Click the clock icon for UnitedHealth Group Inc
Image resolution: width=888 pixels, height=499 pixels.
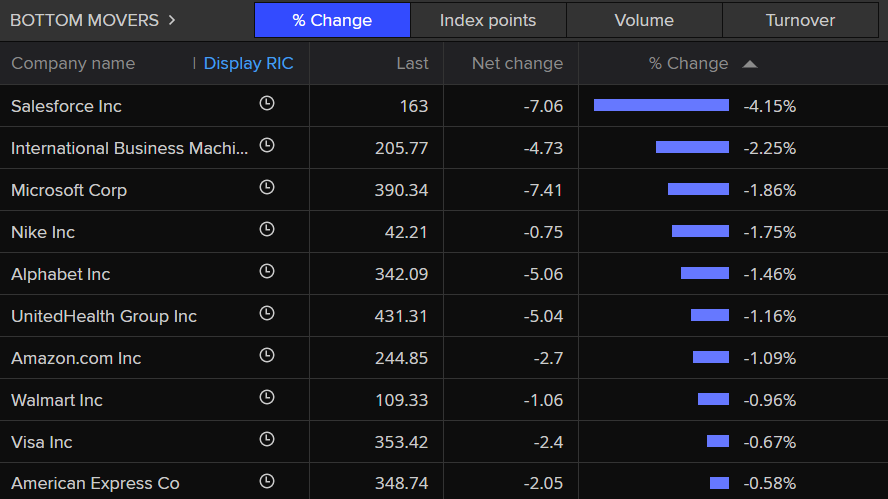267,313
